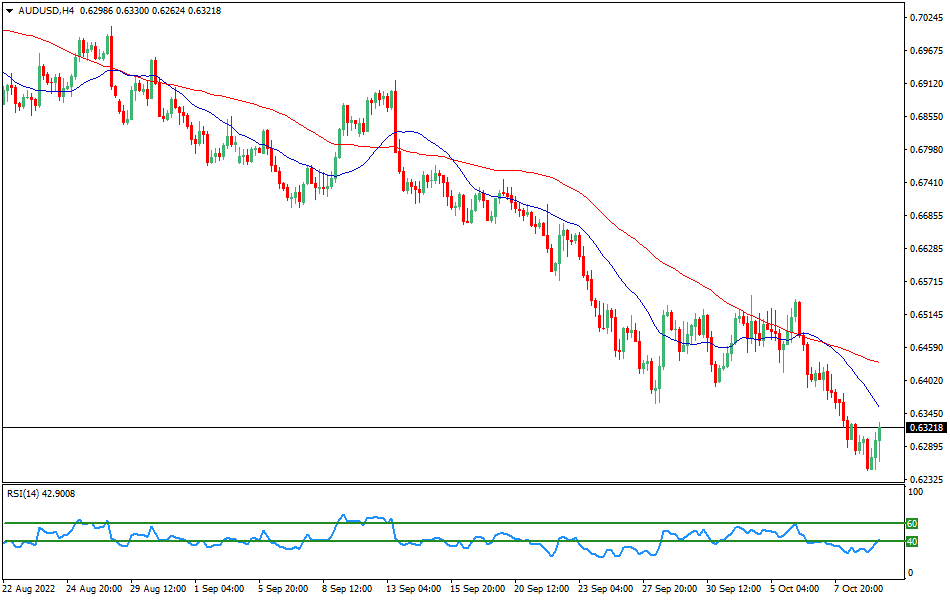This screenshot has width=950, height=600.
Task: Select the 7 Oct 20:00 time label
Action: click(858, 589)
